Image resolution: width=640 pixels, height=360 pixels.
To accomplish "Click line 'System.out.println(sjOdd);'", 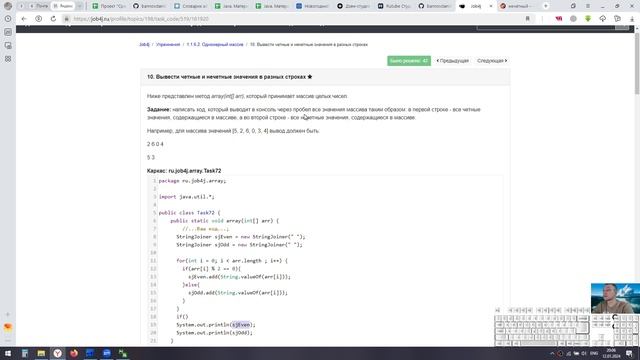I will [x=214, y=333].
